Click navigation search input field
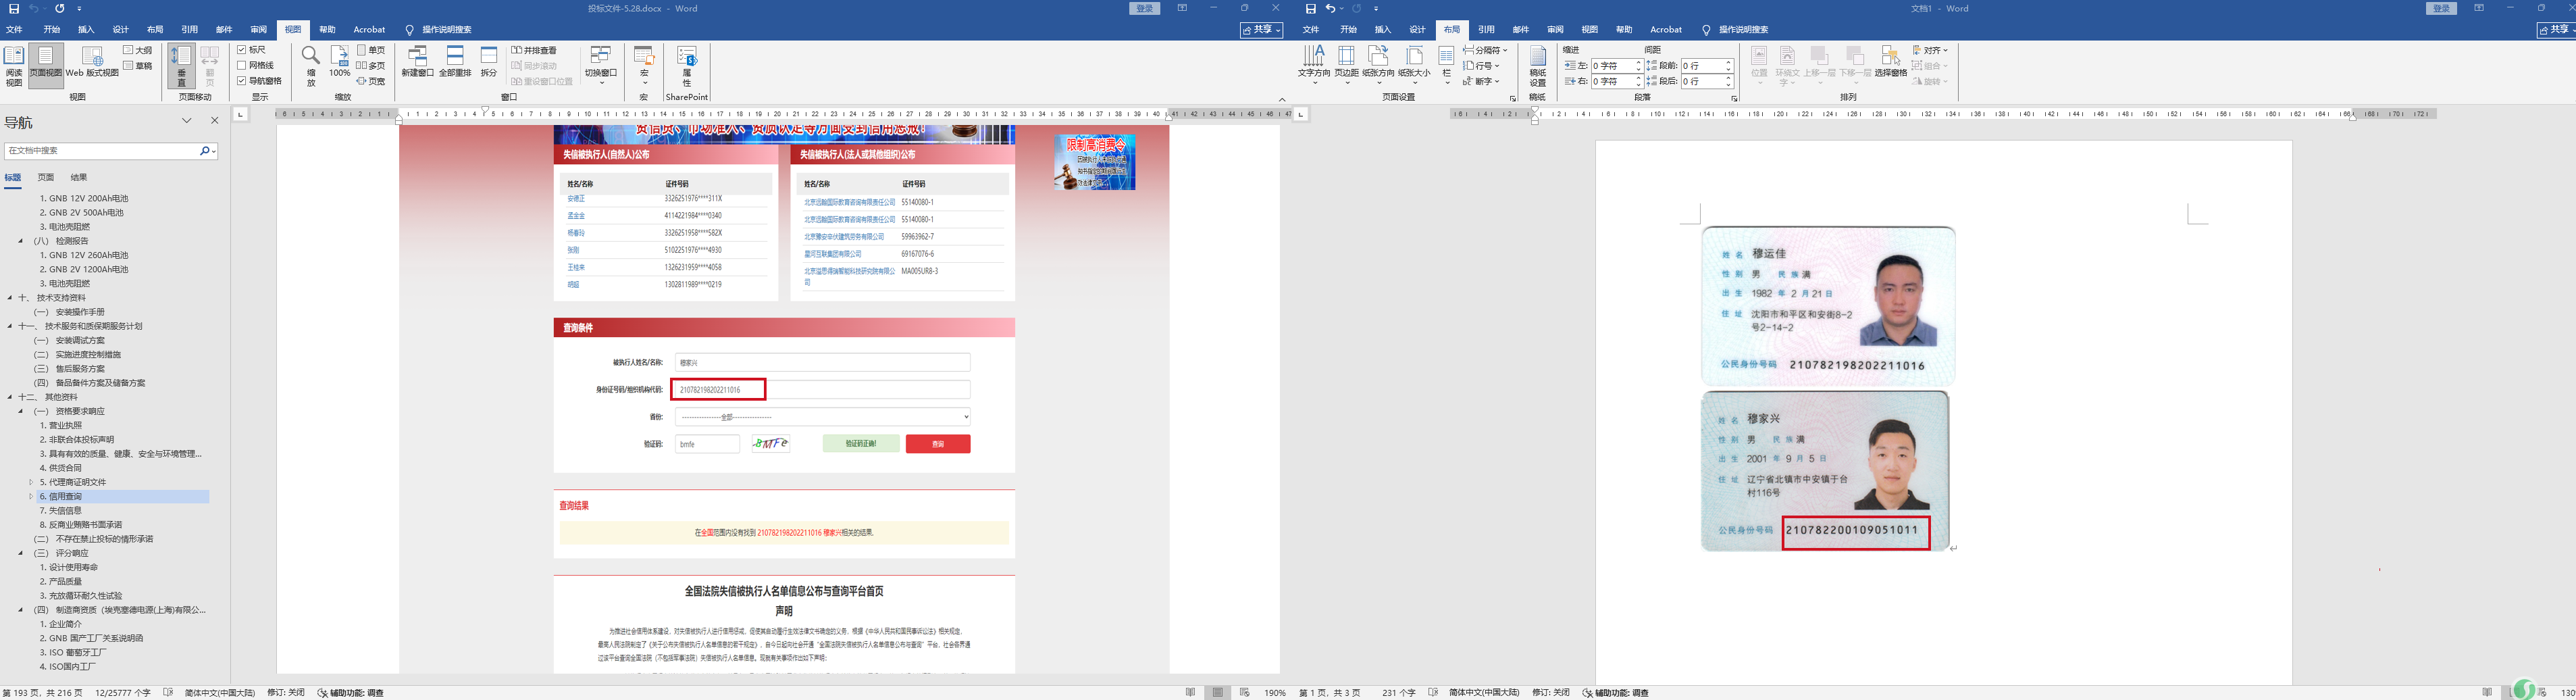2576x700 pixels. [x=101, y=151]
